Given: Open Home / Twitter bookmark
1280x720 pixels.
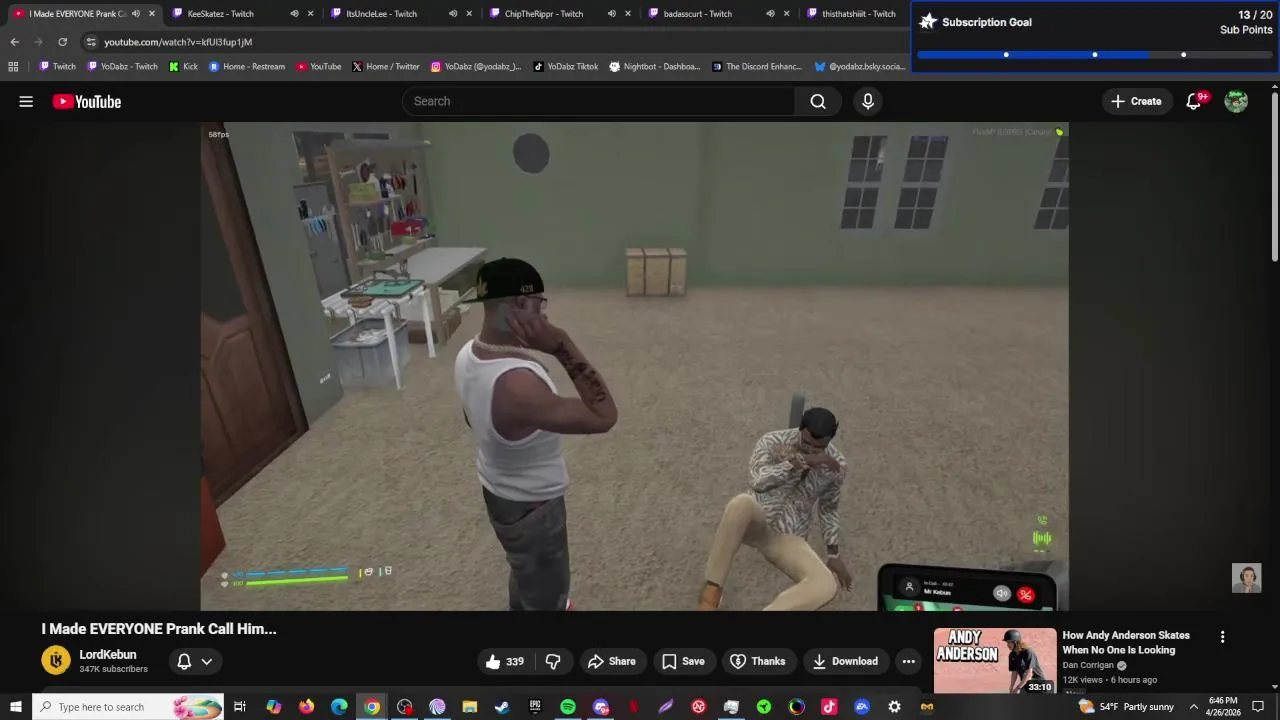Looking at the screenshot, I should 386,67.
